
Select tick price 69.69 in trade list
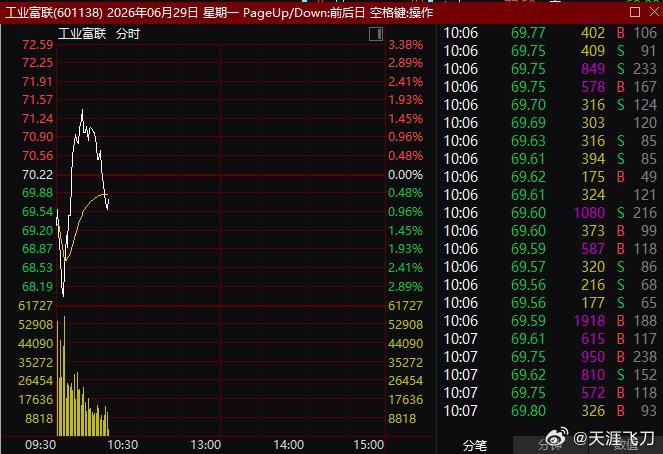click(528, 123)
